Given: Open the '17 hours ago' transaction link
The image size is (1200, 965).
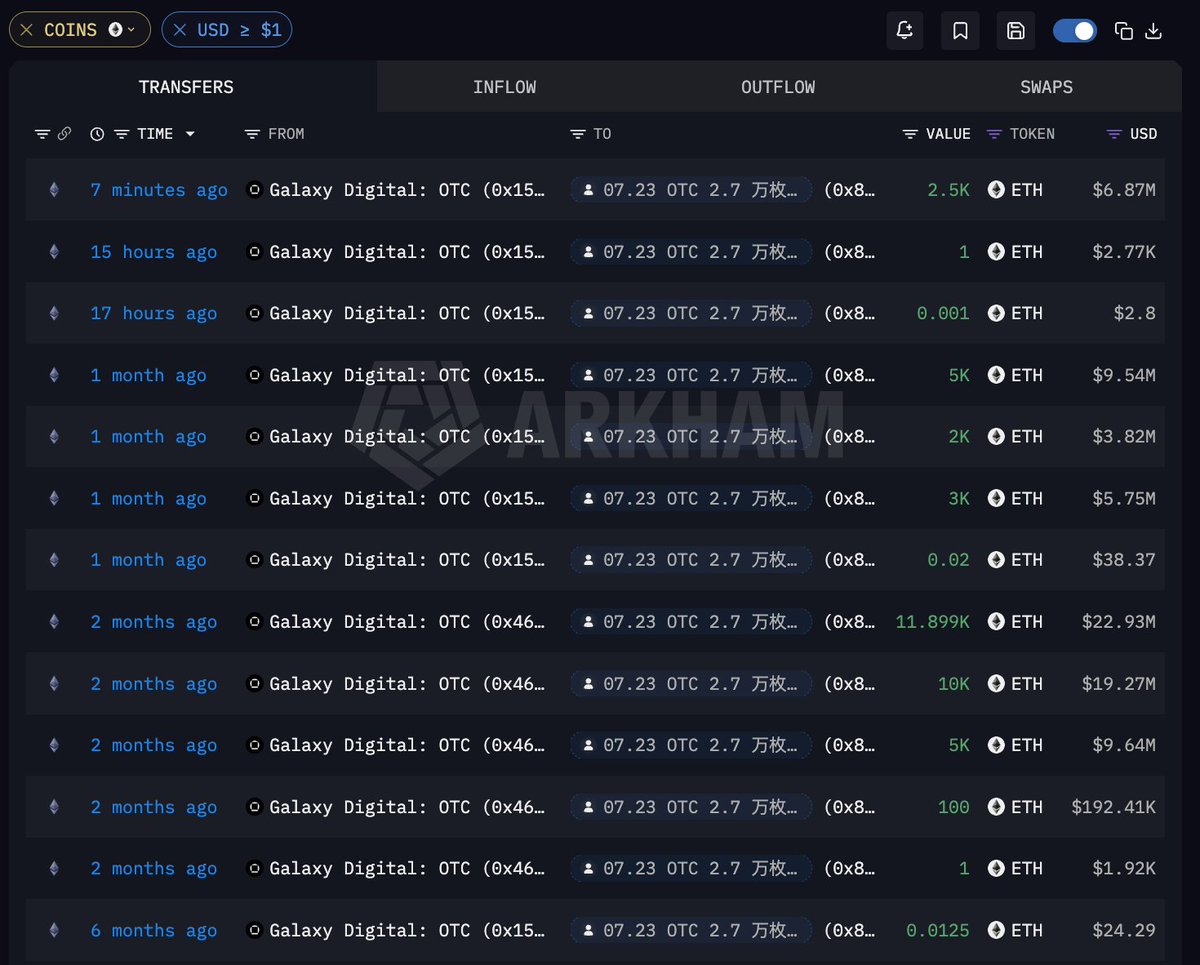Looking at the screenshot, I should click(x=154, y=313).
